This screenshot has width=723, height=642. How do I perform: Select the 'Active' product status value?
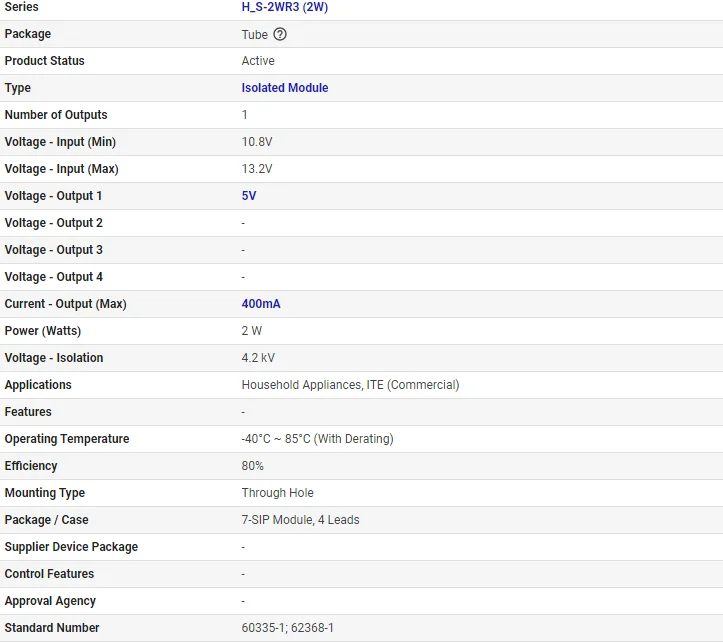pyautogui.click(x=258, y=61)
